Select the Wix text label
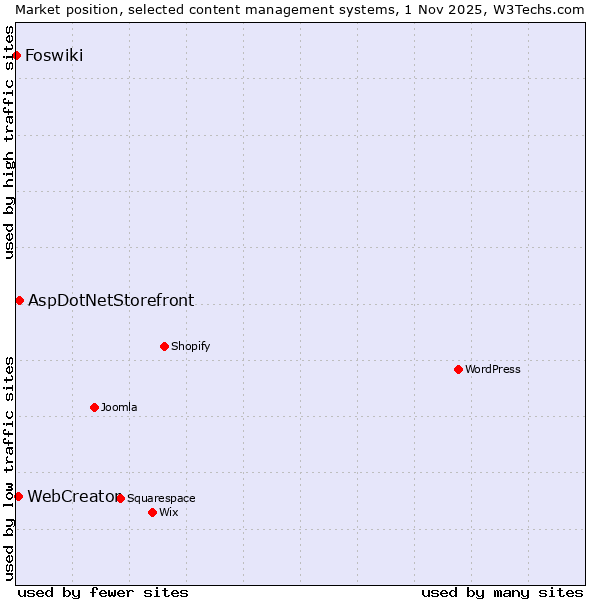This screenshot has width=600, height=600. [x=169, y=512]
